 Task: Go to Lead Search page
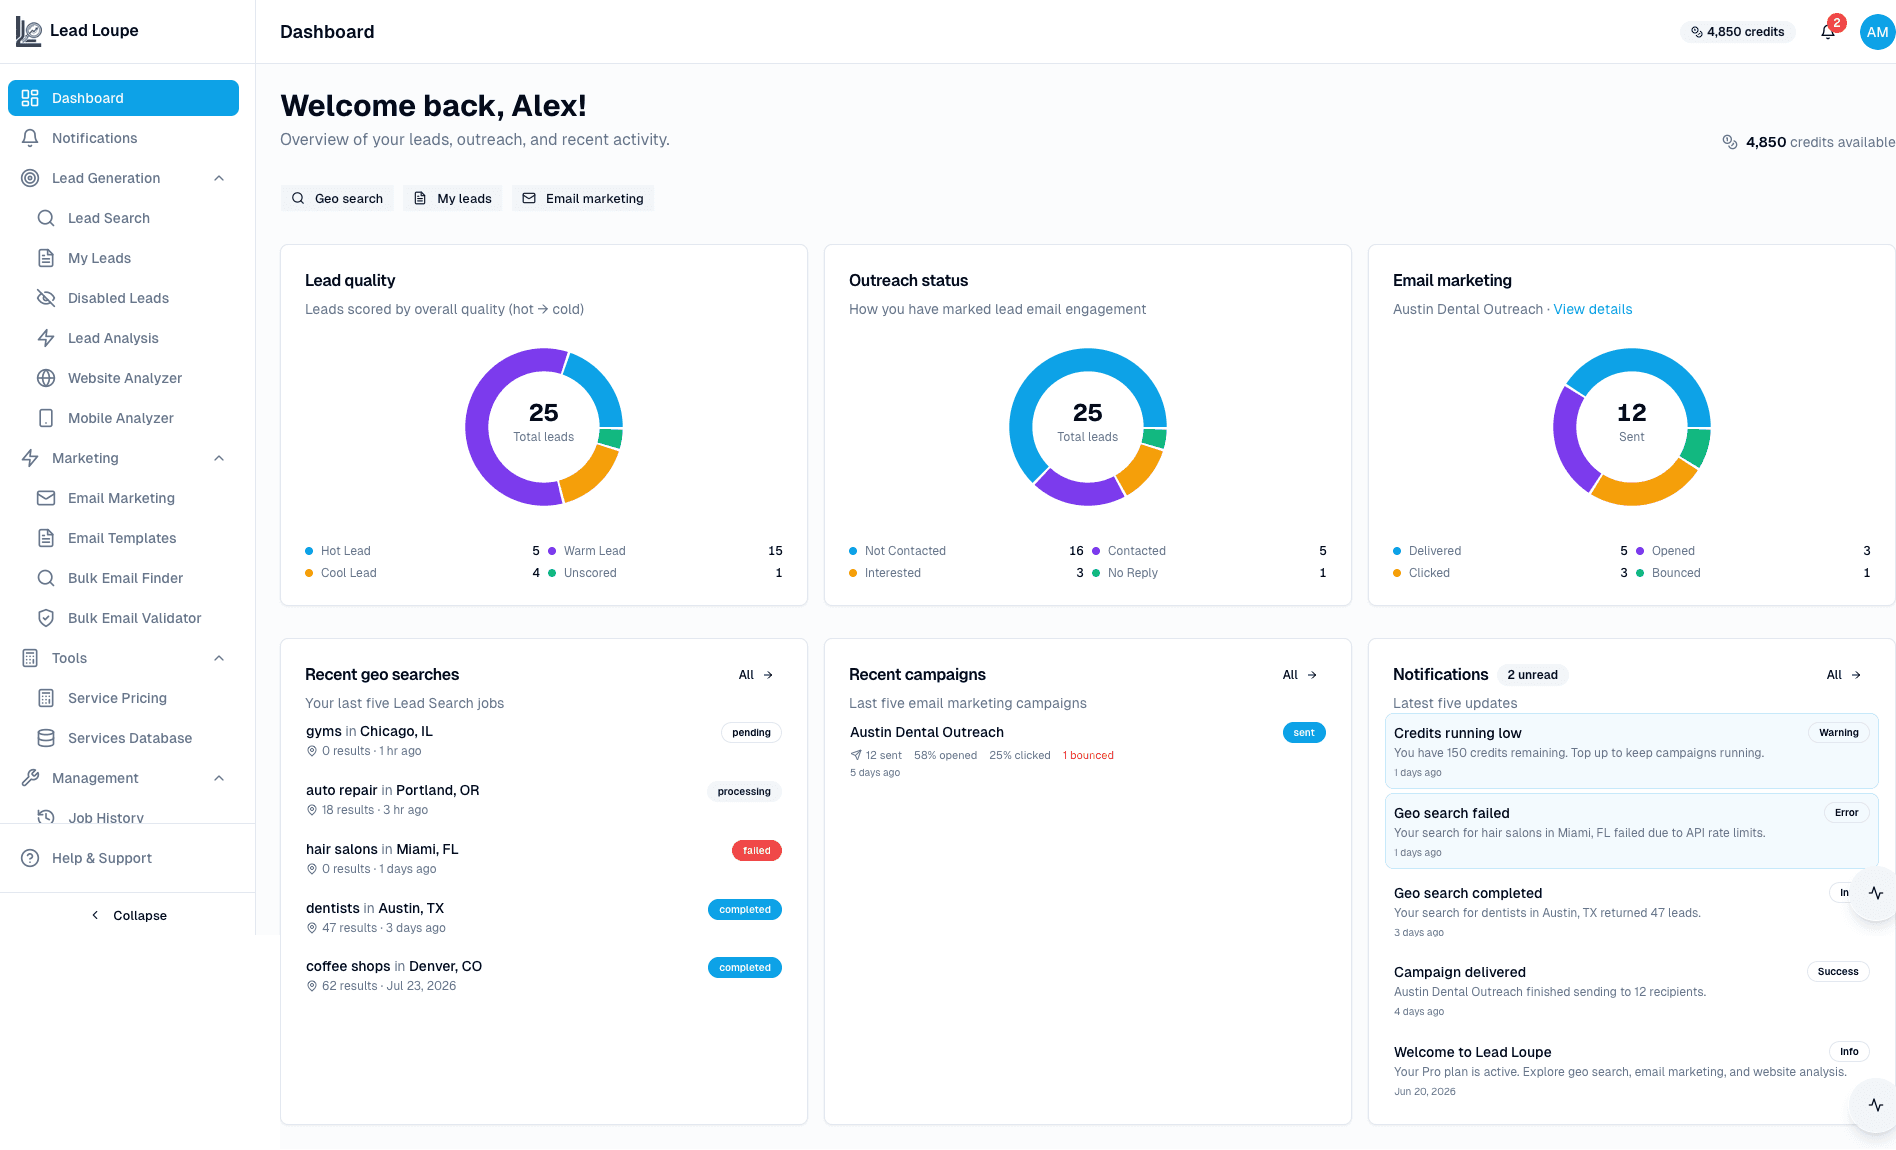point(132,218)
